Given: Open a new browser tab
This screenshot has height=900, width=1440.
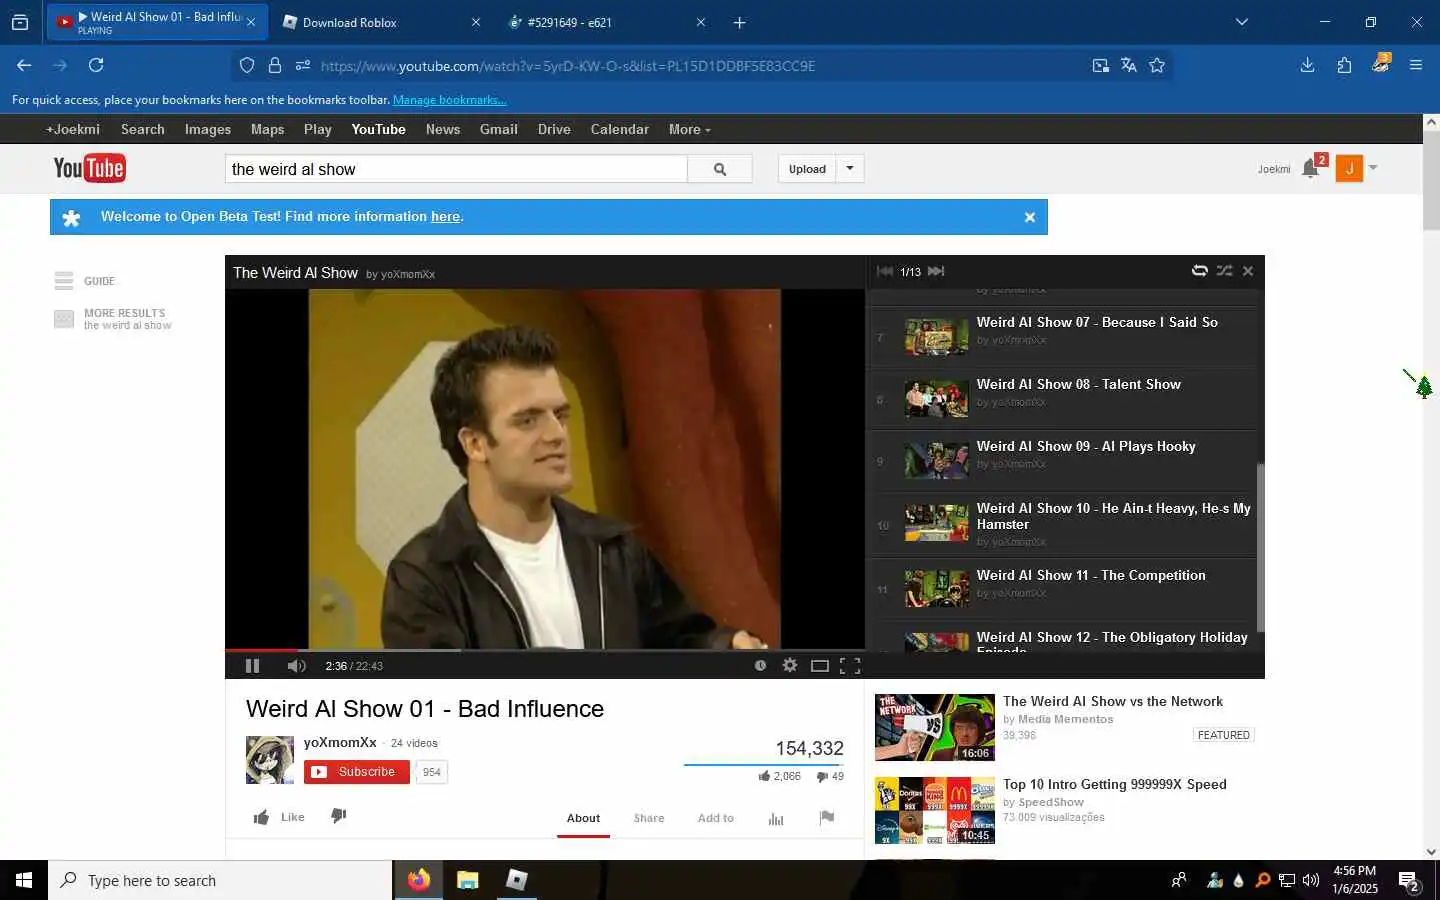Looking at the screenshot, I should coord(739,22).
